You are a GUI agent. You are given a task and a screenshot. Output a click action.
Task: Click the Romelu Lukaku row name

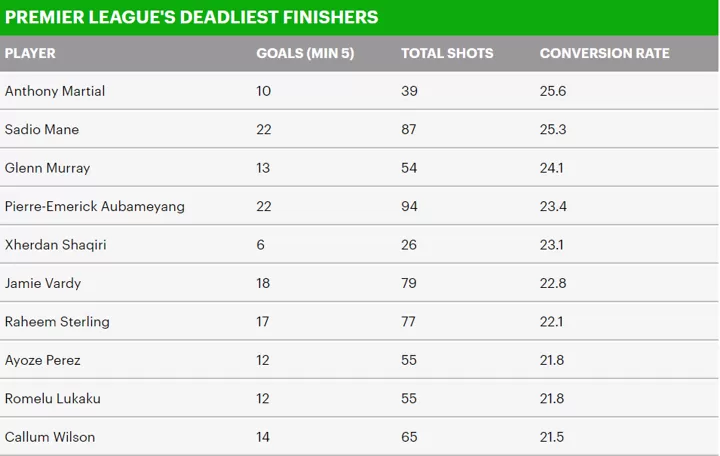click(x=52, y=399)
